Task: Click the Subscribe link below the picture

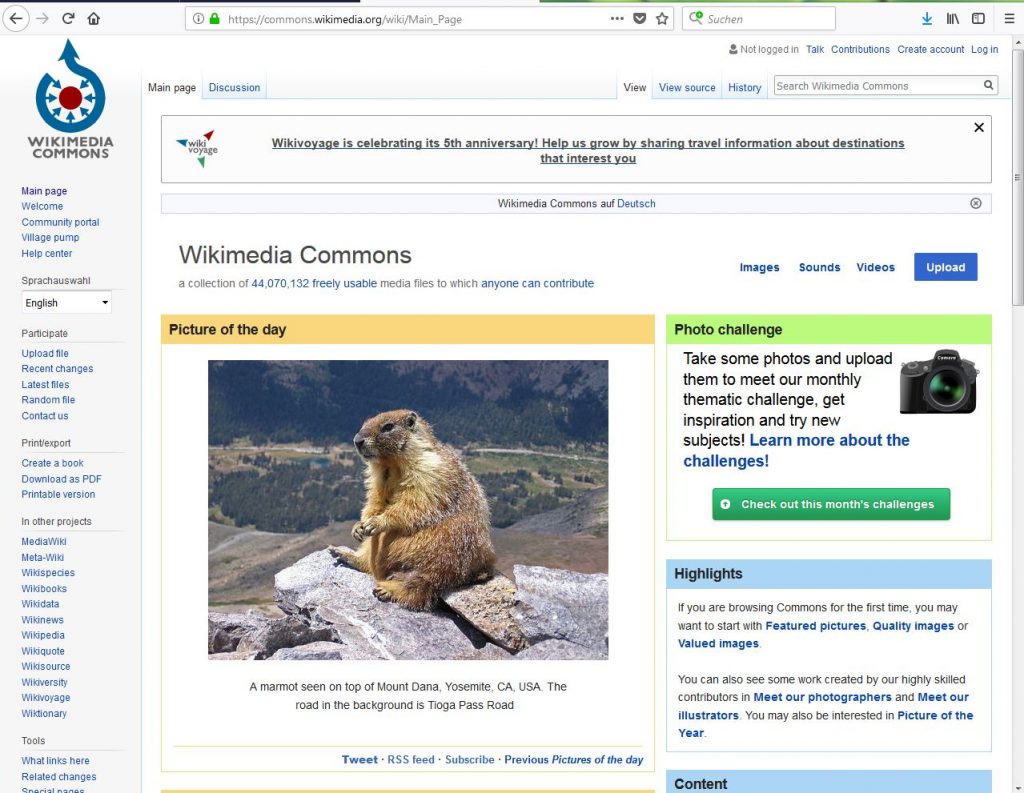Action: coord(470,760)
